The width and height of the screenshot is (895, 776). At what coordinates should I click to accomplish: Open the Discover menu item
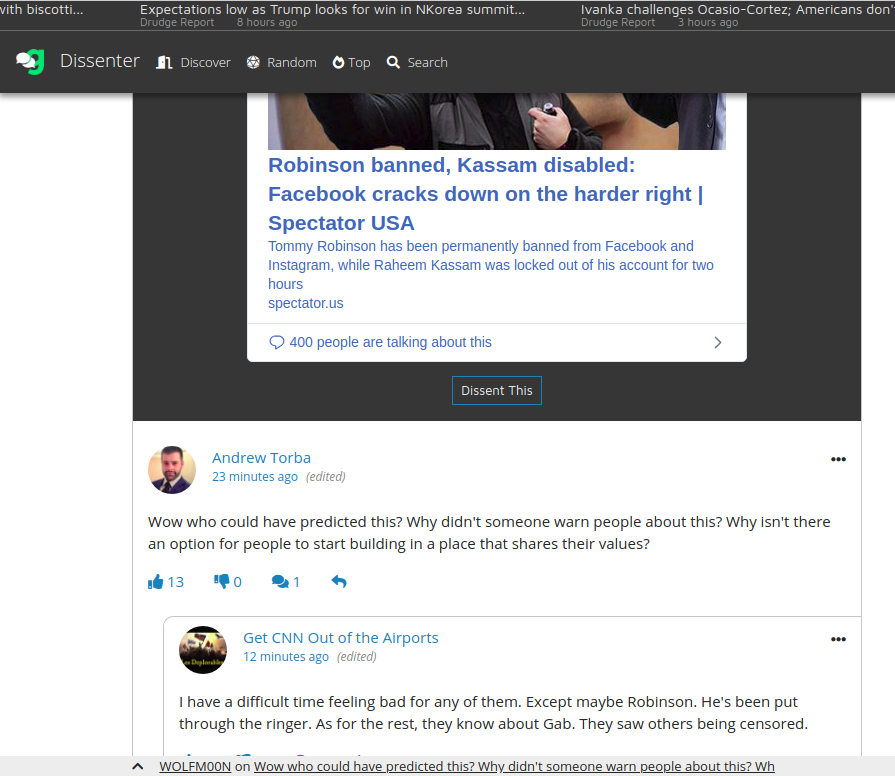tap(193, 62)
